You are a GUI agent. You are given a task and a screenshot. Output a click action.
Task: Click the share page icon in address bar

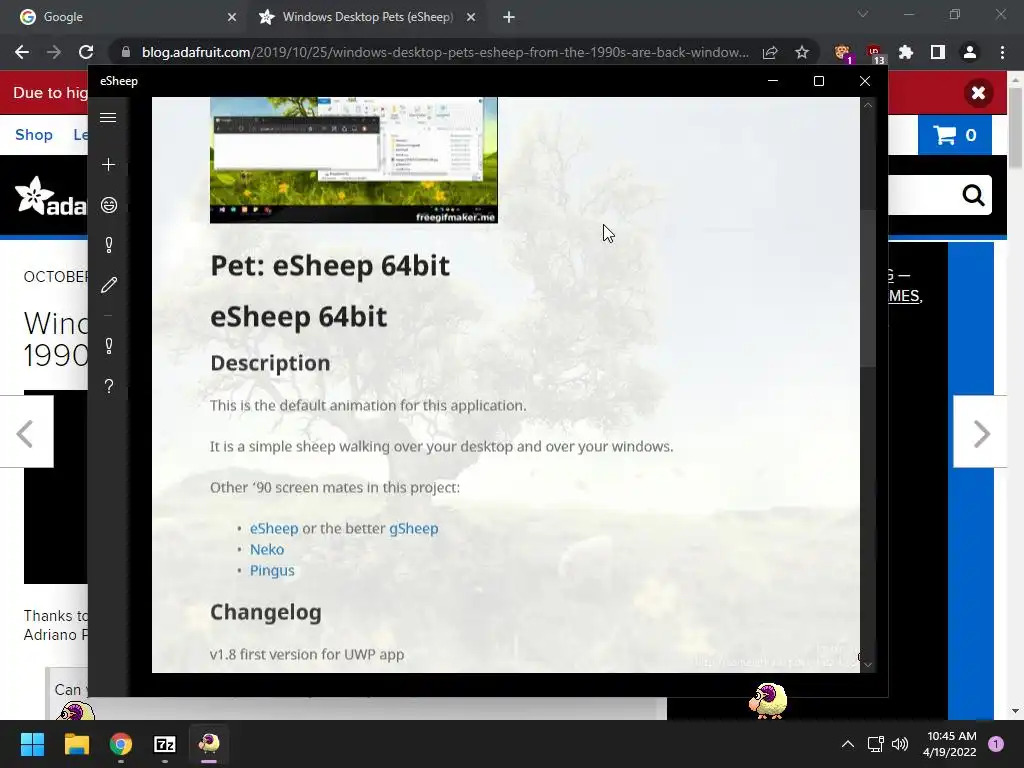point(770,52)
